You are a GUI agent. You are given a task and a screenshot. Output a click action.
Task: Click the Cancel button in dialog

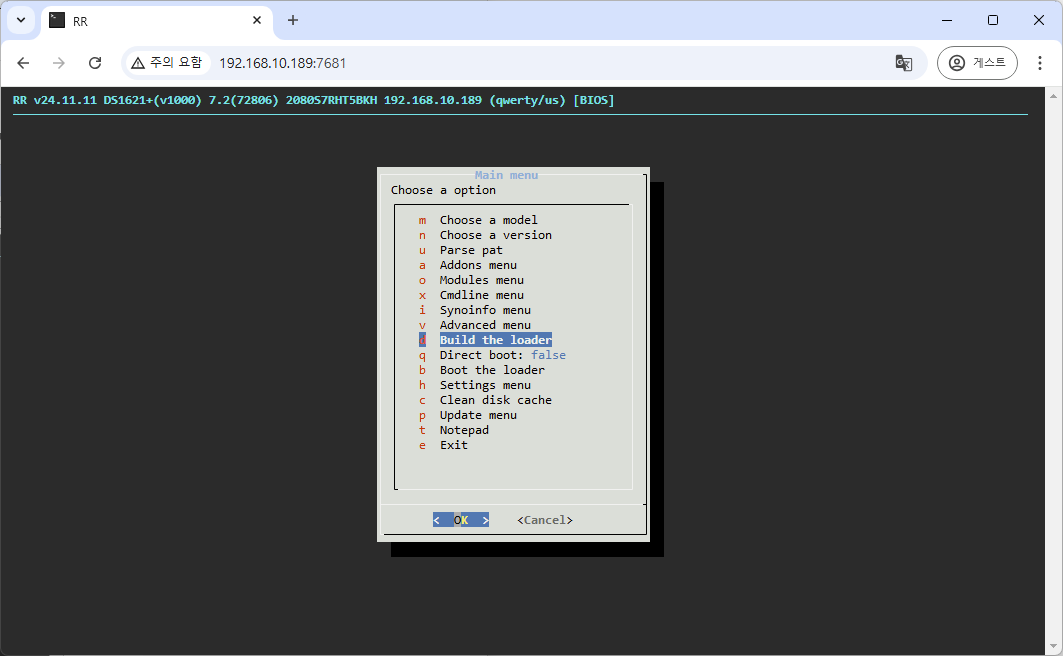click(545, 520)
